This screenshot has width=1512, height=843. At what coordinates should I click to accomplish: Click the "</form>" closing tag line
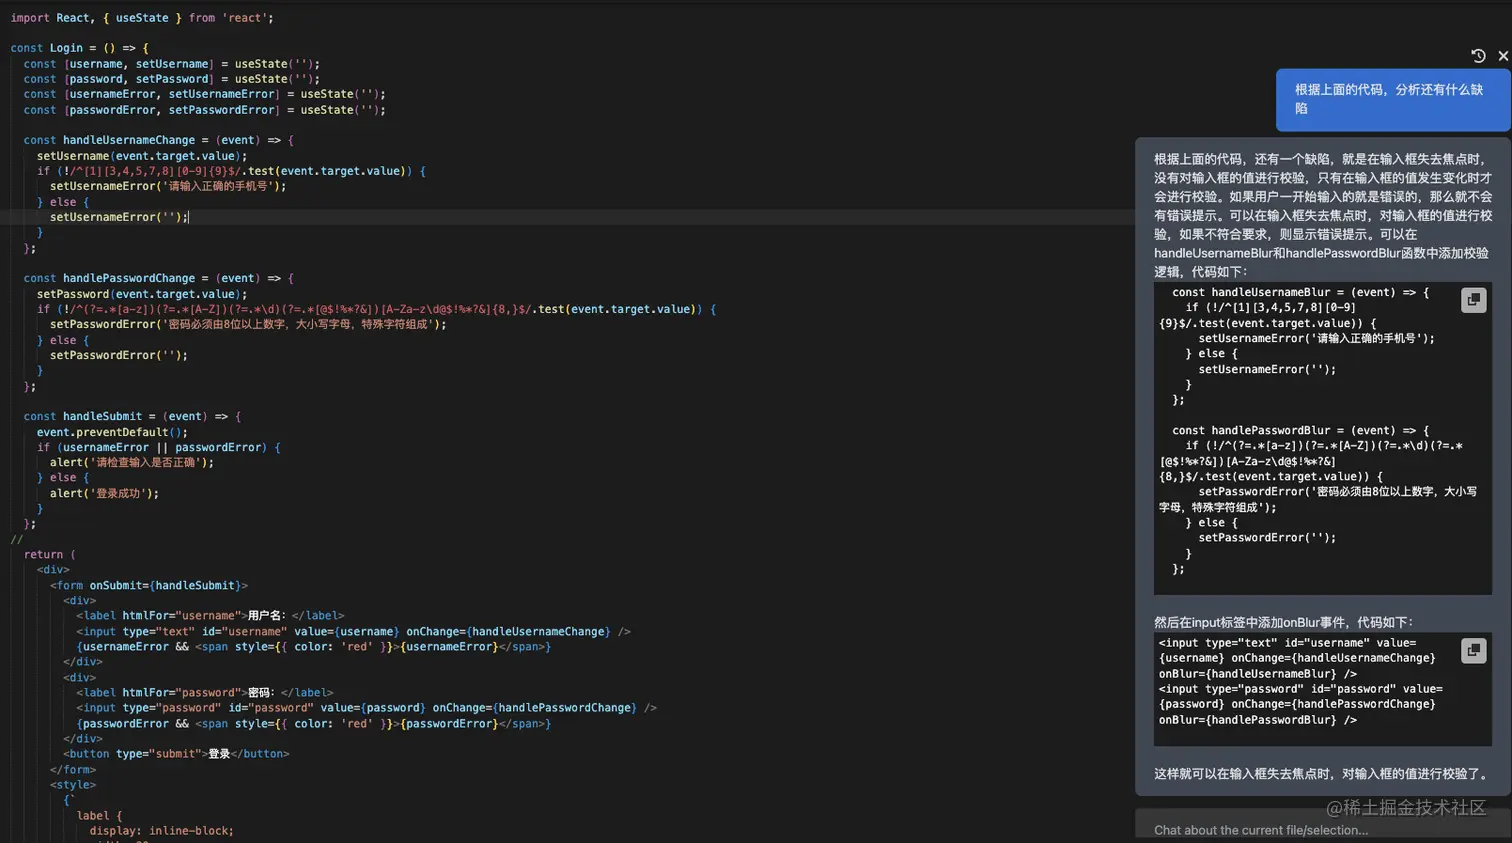click(73, 769)
